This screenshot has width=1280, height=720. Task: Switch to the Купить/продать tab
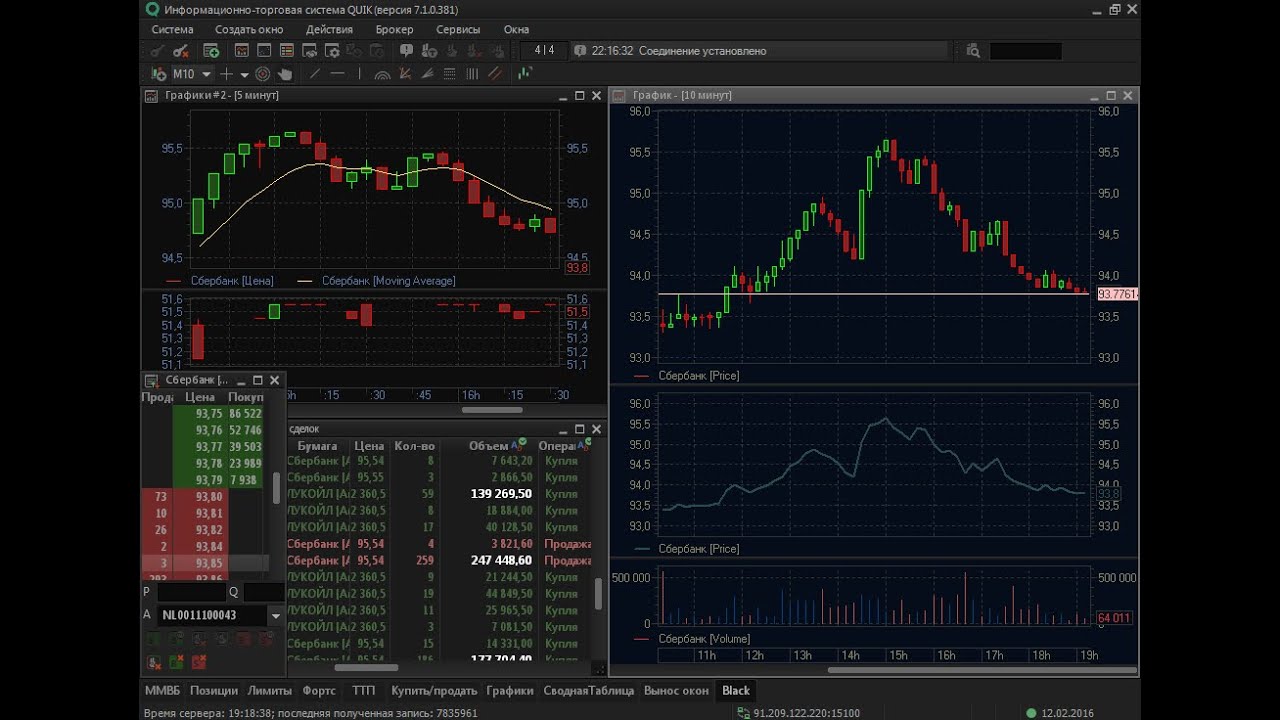tap(434, 691)
